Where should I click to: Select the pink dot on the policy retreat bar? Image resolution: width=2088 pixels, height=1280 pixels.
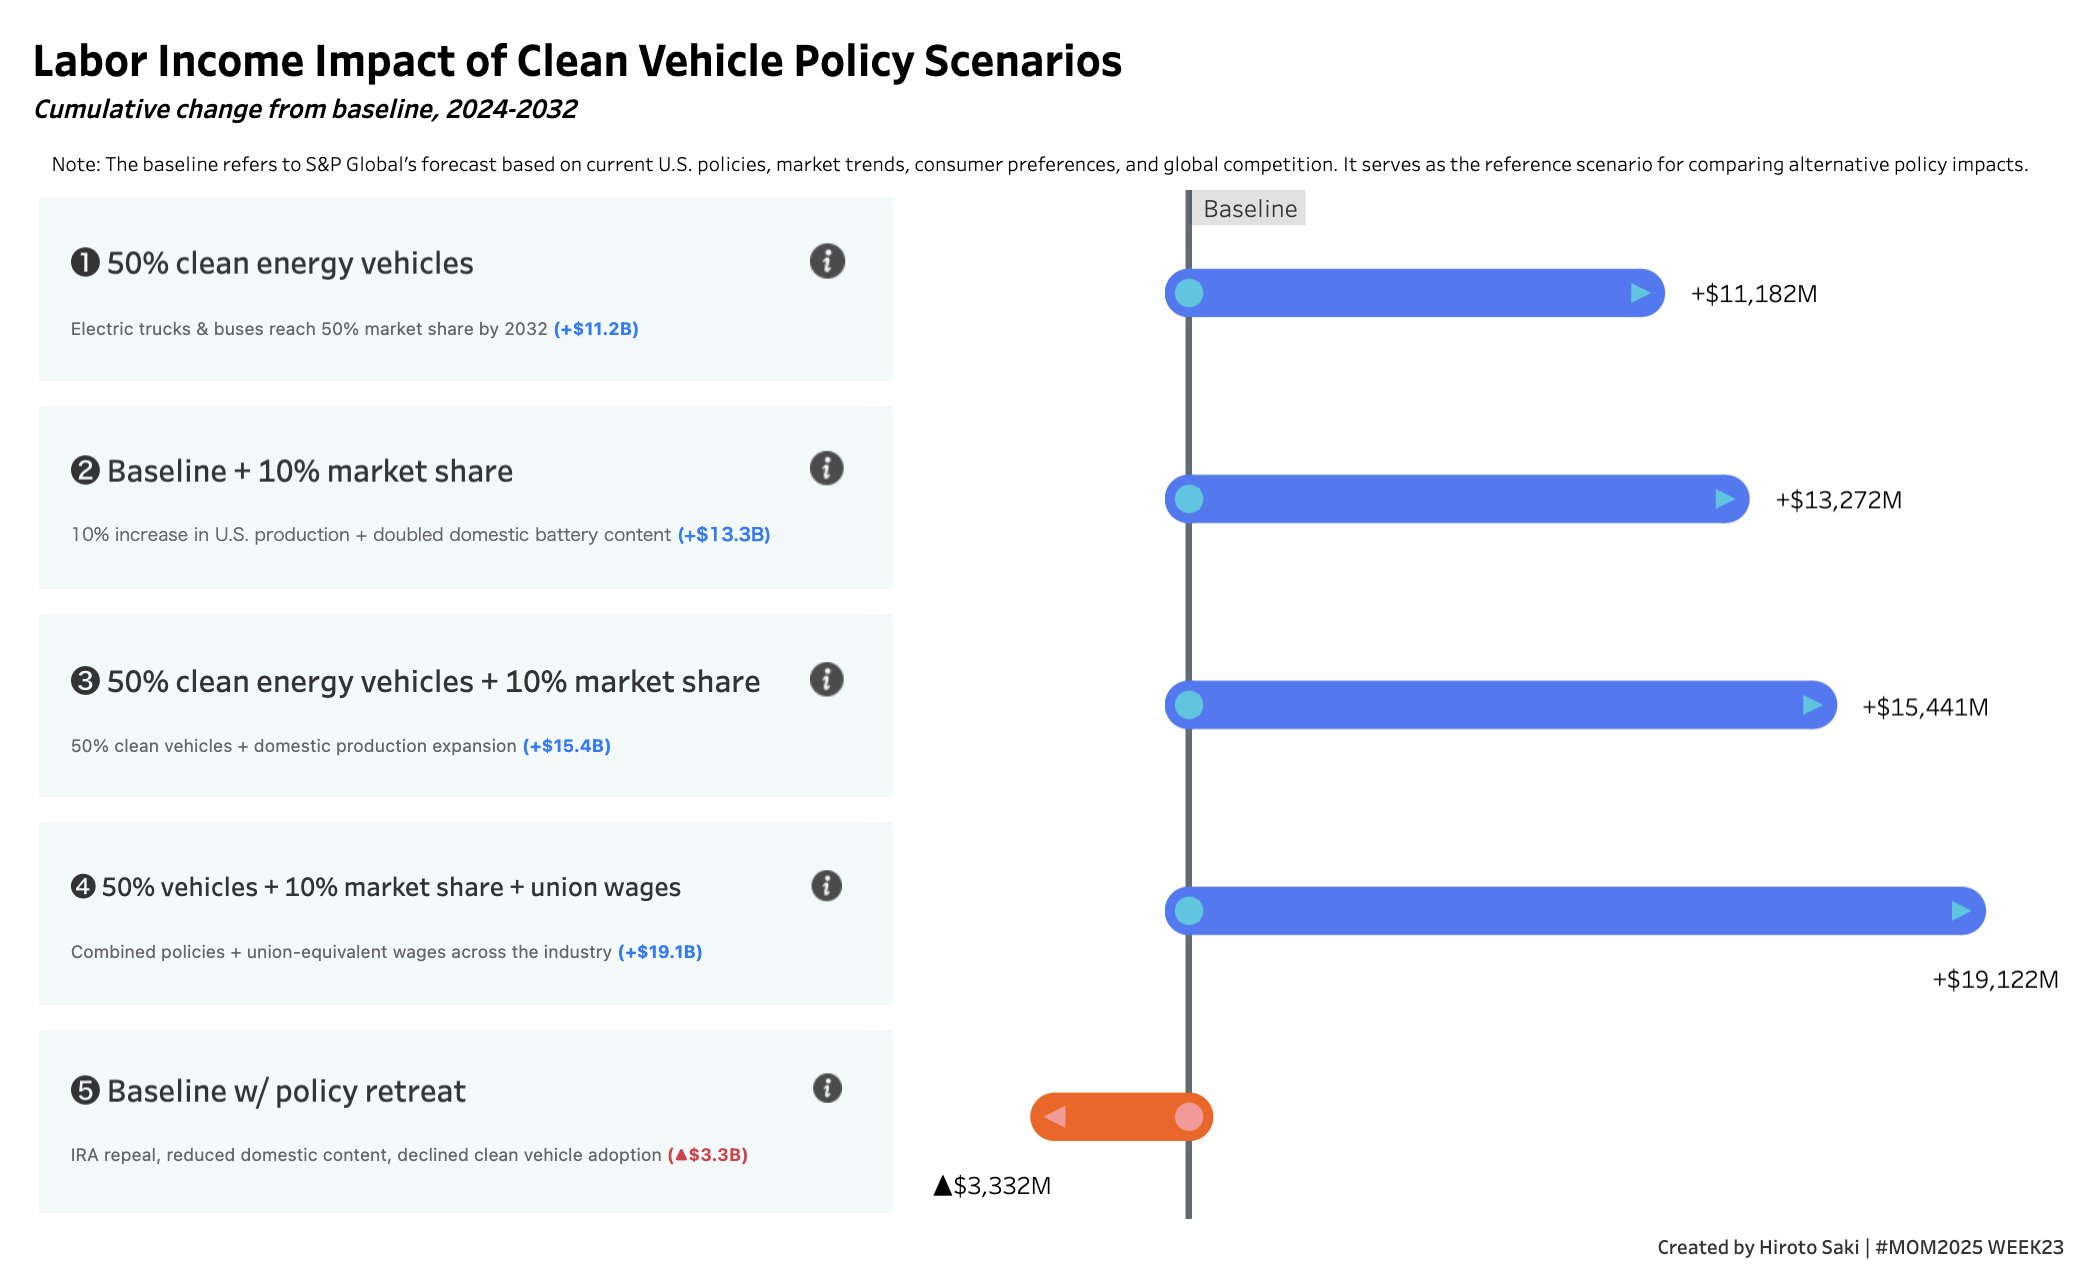(x=1189, y=1117)
